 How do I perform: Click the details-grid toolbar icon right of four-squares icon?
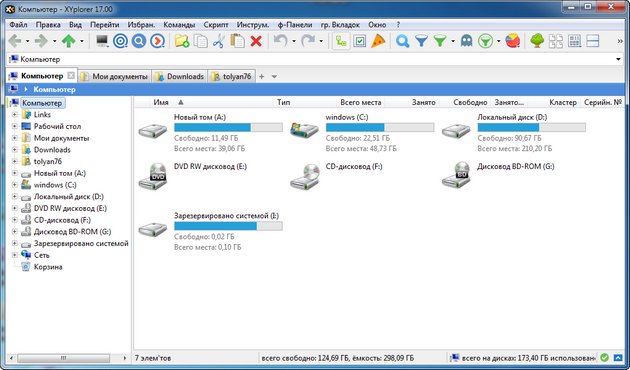(575, 41)
